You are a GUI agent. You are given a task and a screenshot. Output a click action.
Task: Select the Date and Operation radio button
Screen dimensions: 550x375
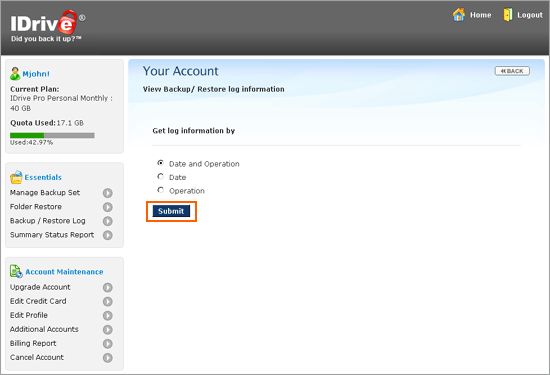click(x=161, y=163)
